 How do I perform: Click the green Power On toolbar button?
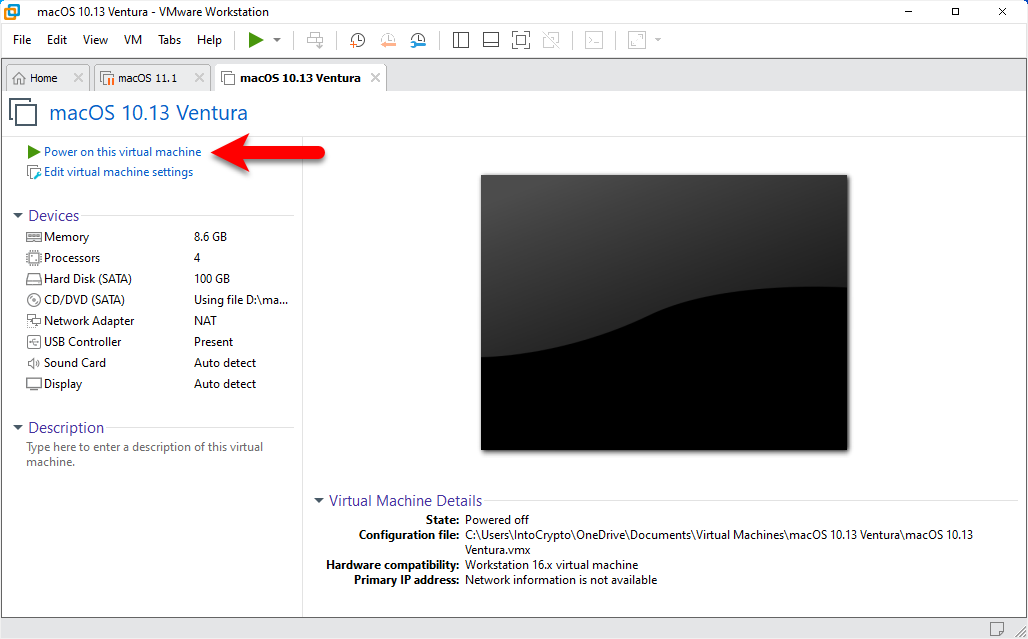click(256, 40)
